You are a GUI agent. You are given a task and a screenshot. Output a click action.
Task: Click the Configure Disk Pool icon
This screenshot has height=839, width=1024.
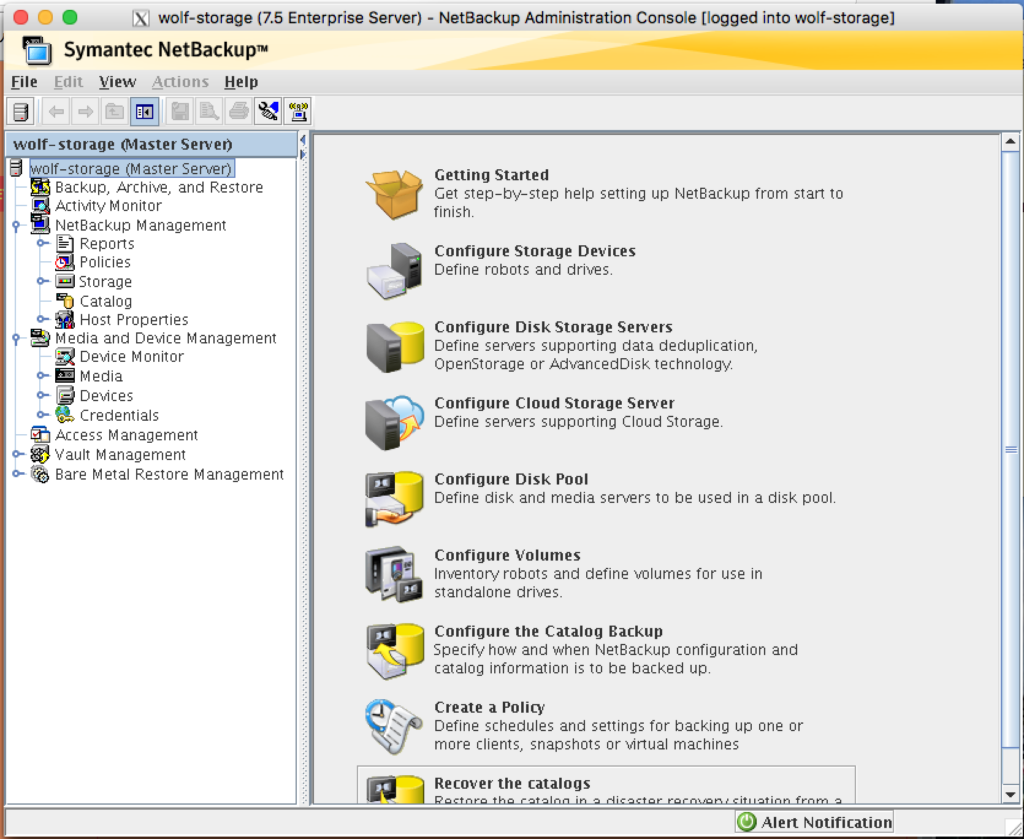pyautogui.click(x=394, y=497)
